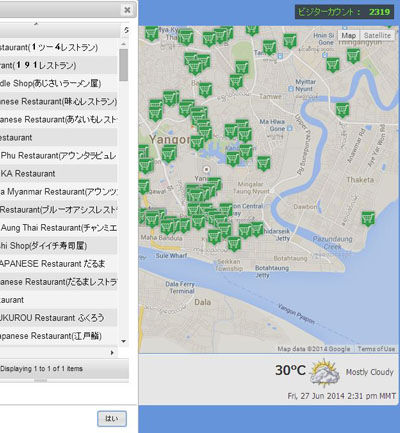Select the cart marker beside Ma Hlwa Gone river bend
Screen dimensions: 400x433
342,110
